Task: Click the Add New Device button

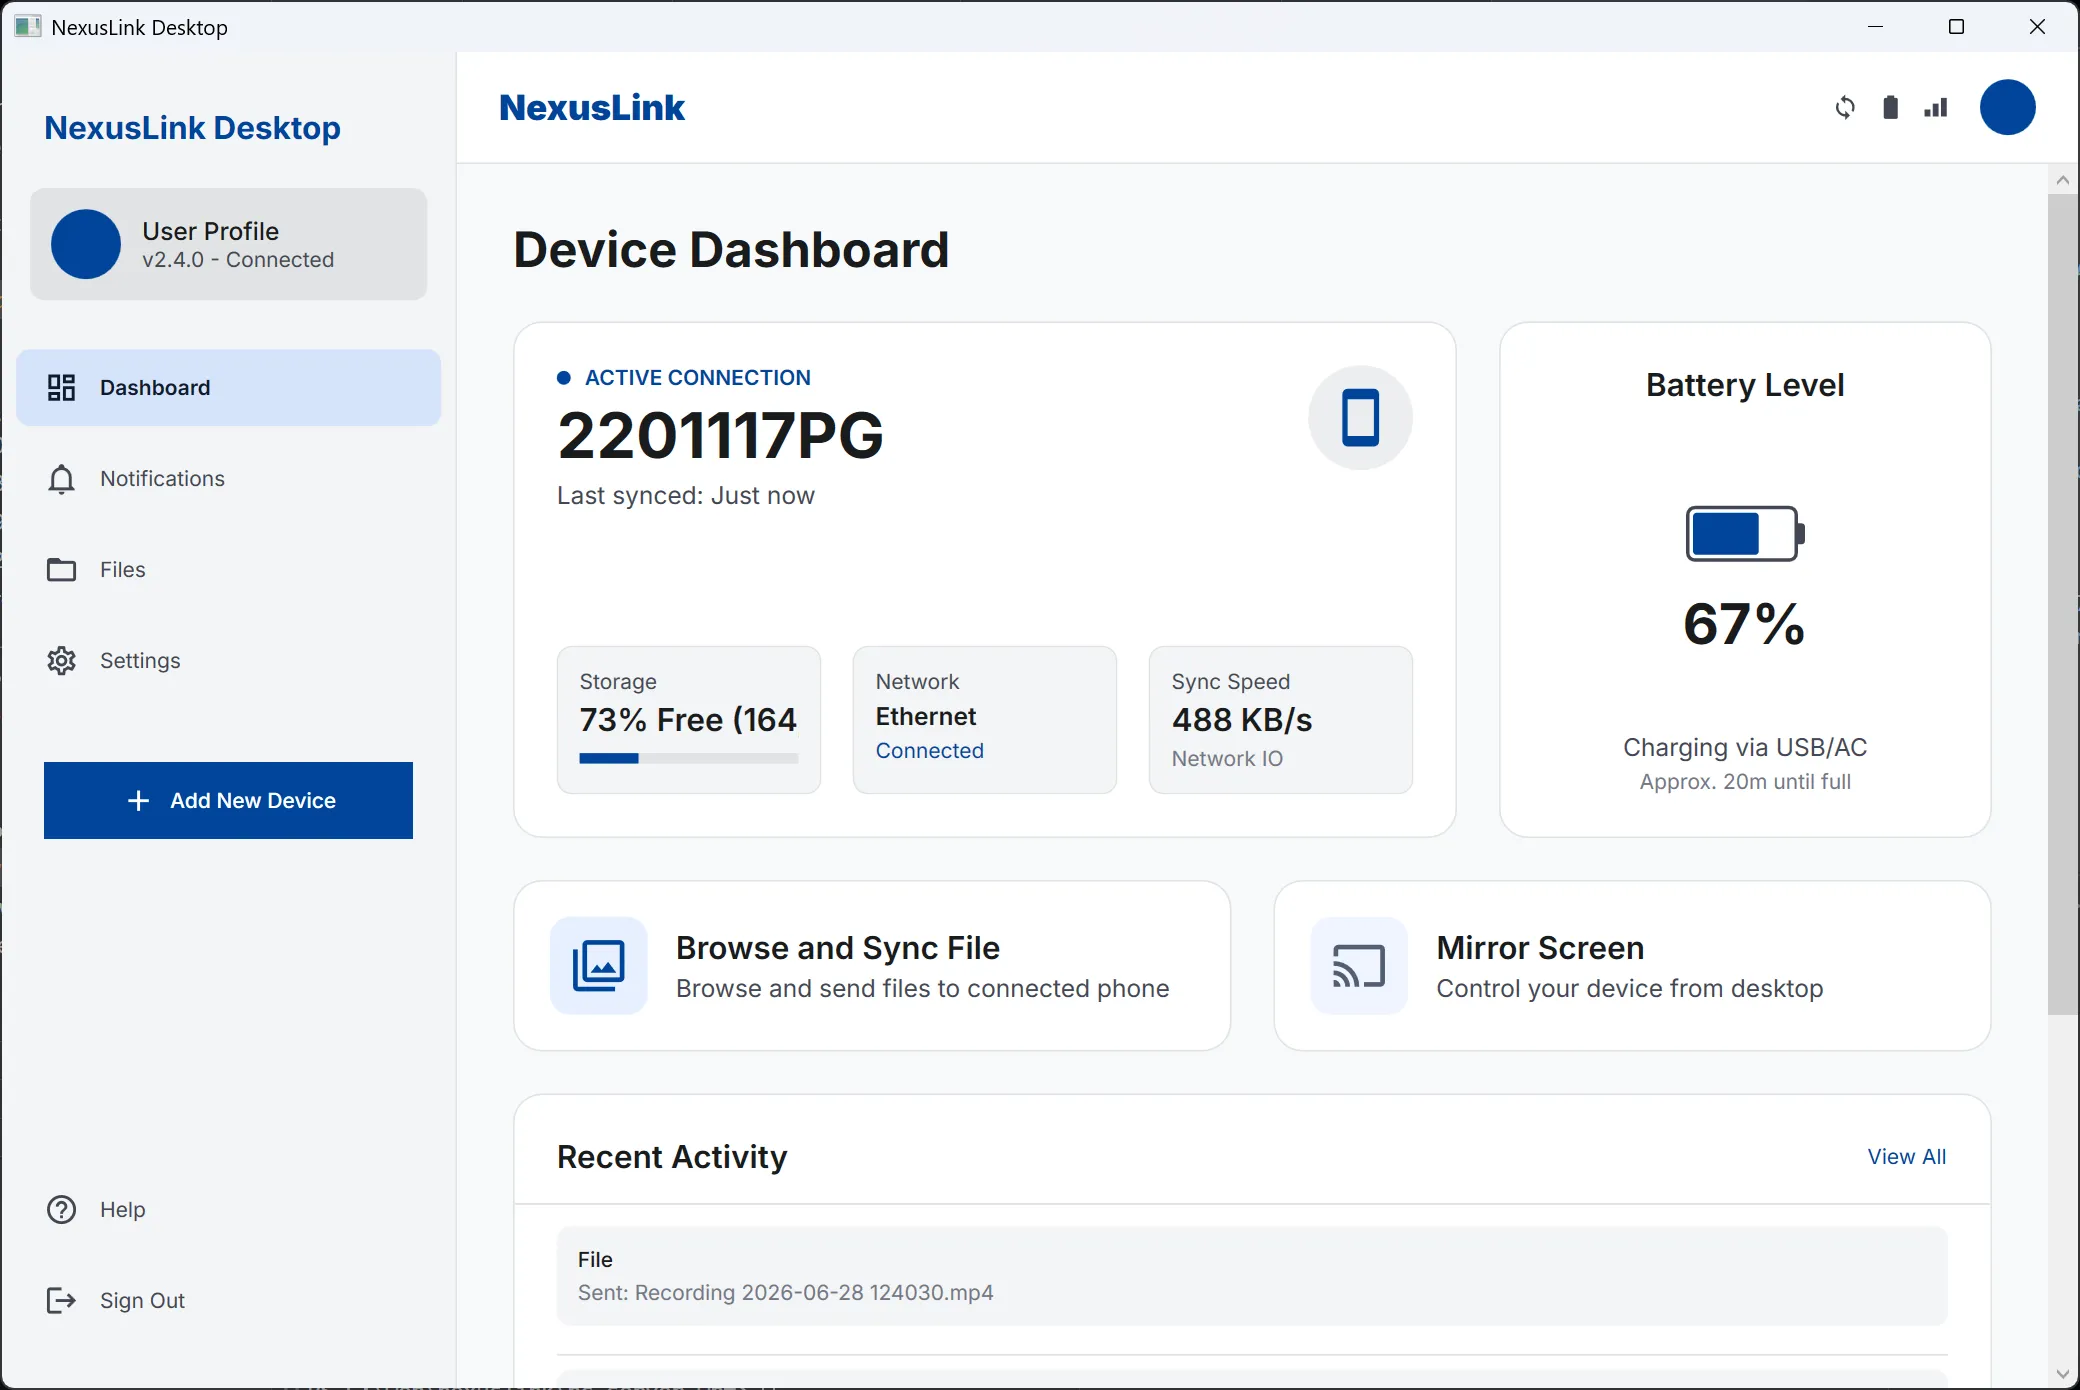Action: tap(228, 801)
